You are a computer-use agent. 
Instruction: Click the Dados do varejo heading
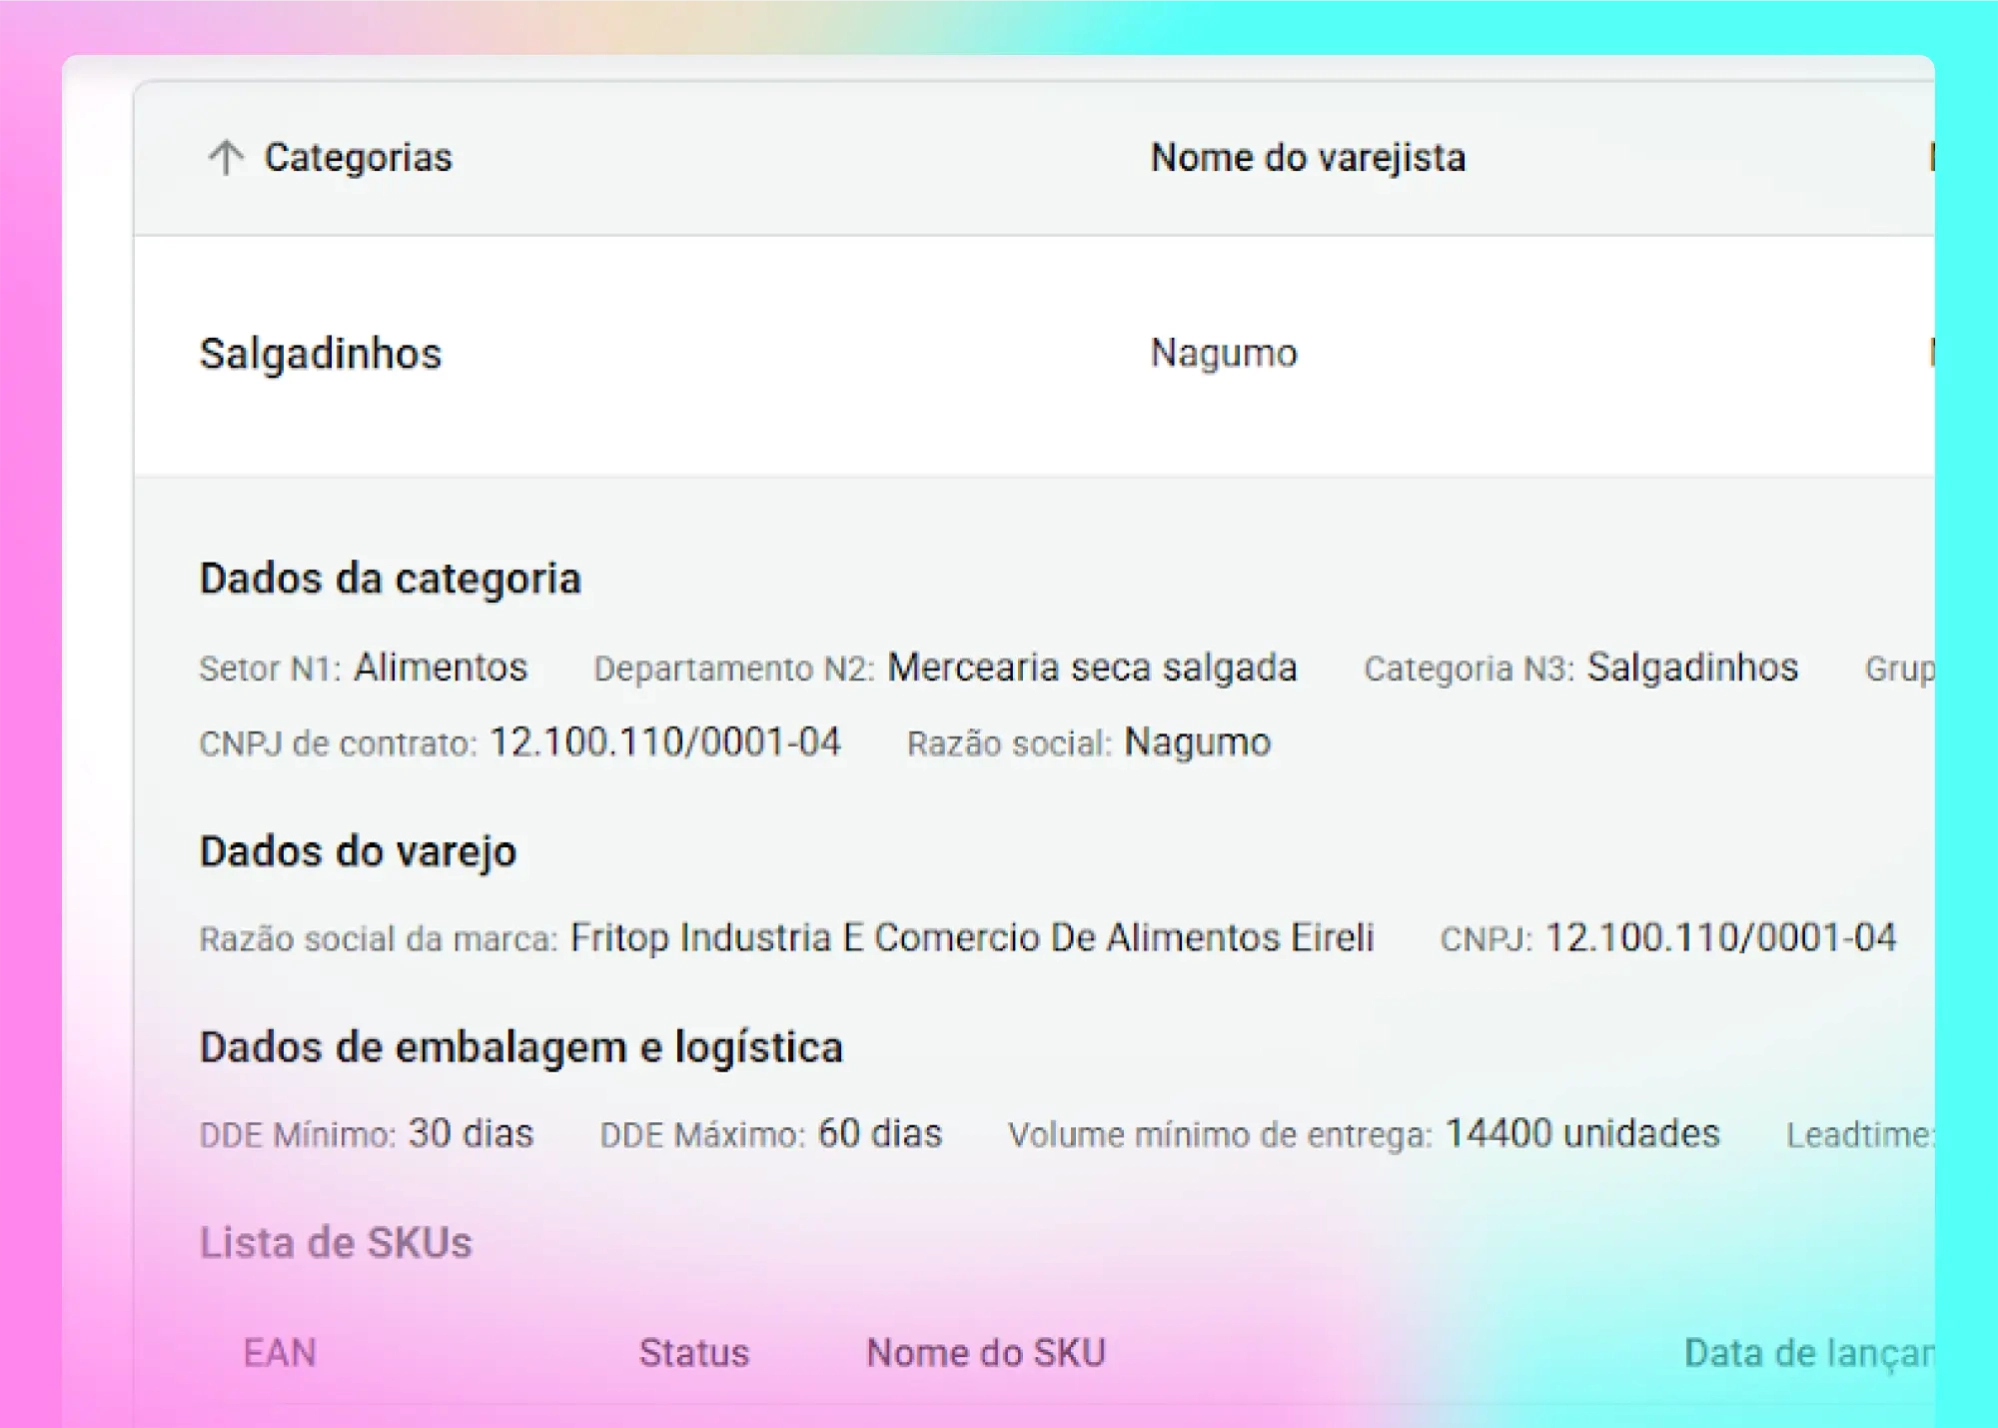pos(357,851)
